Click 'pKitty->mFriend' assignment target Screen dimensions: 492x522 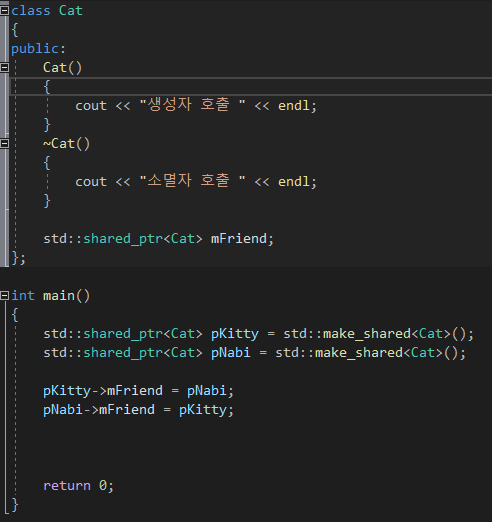click(103, 391)
